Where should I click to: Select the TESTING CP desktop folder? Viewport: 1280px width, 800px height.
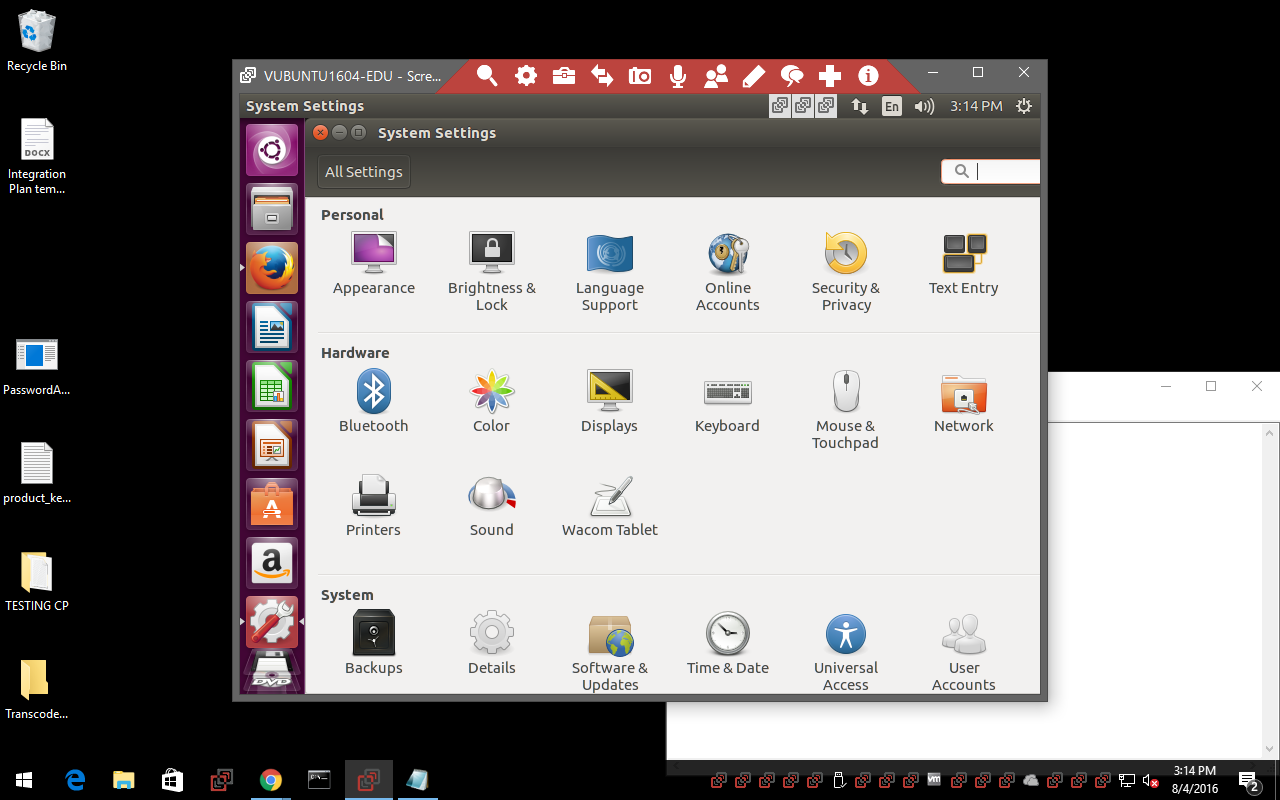pos(37,581)
